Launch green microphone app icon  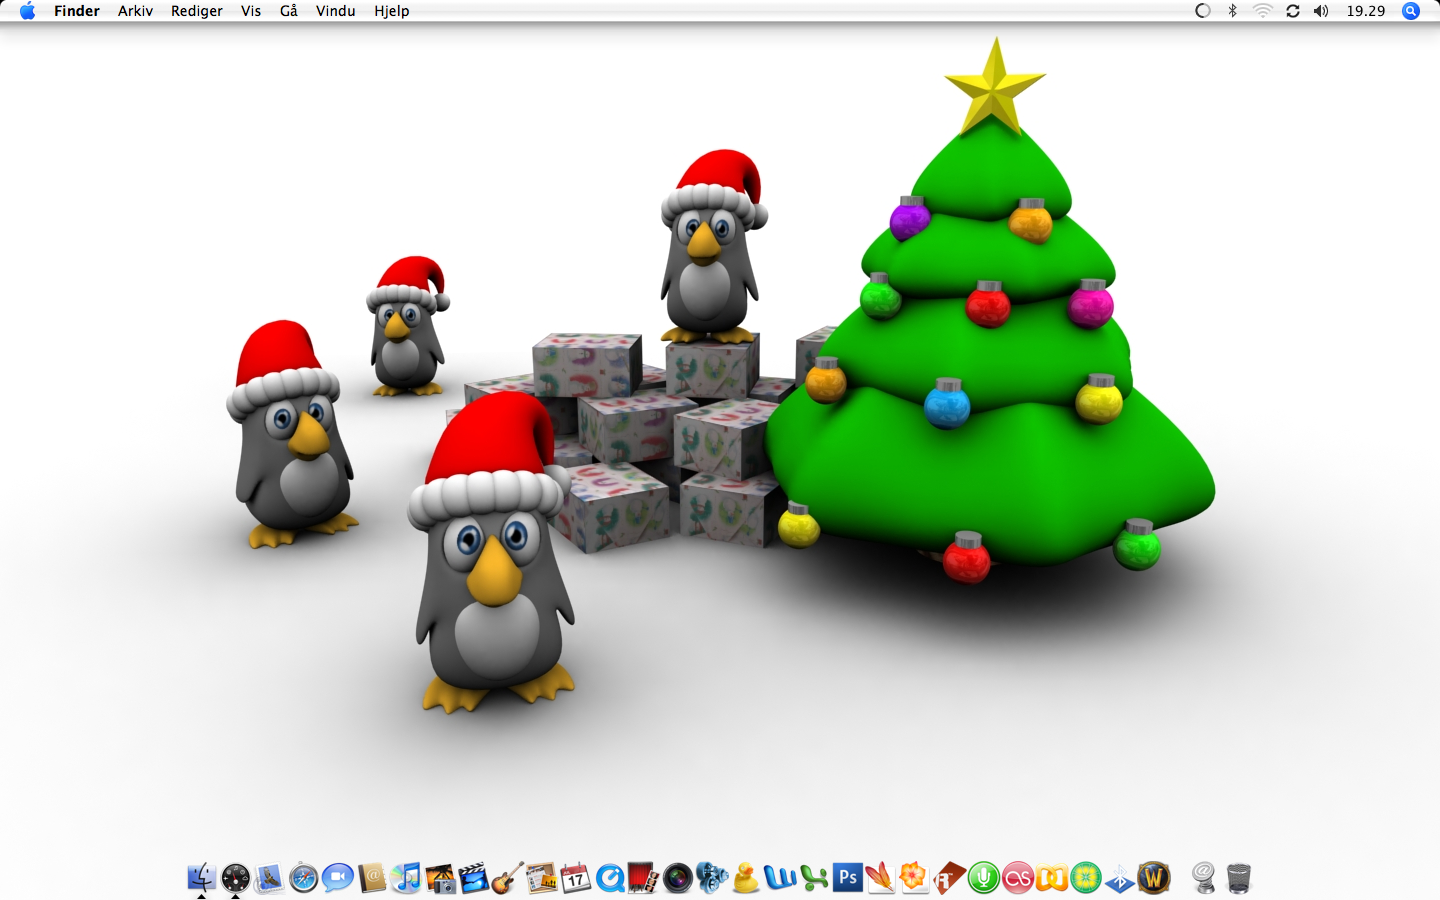pos(983,878)
